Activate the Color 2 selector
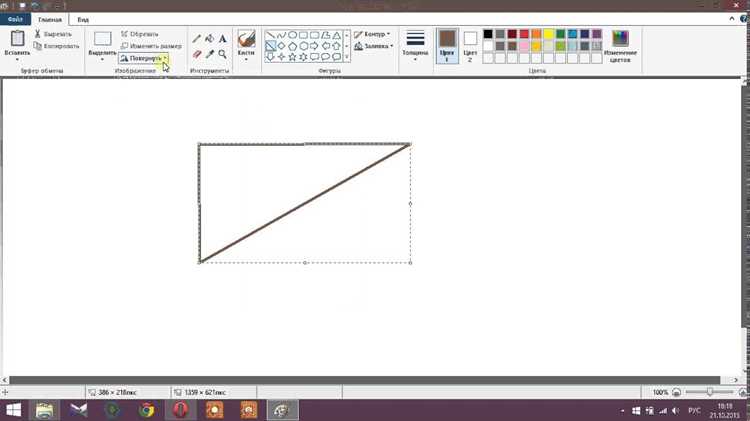Image resolution: width=750 pixels, height=421 pixels. [470, 46]
